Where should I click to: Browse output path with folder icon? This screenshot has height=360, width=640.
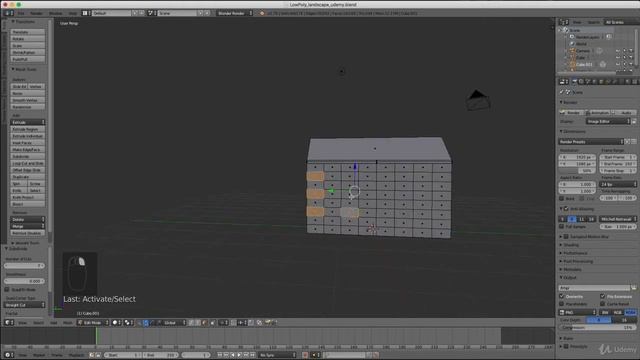[633, 288]
